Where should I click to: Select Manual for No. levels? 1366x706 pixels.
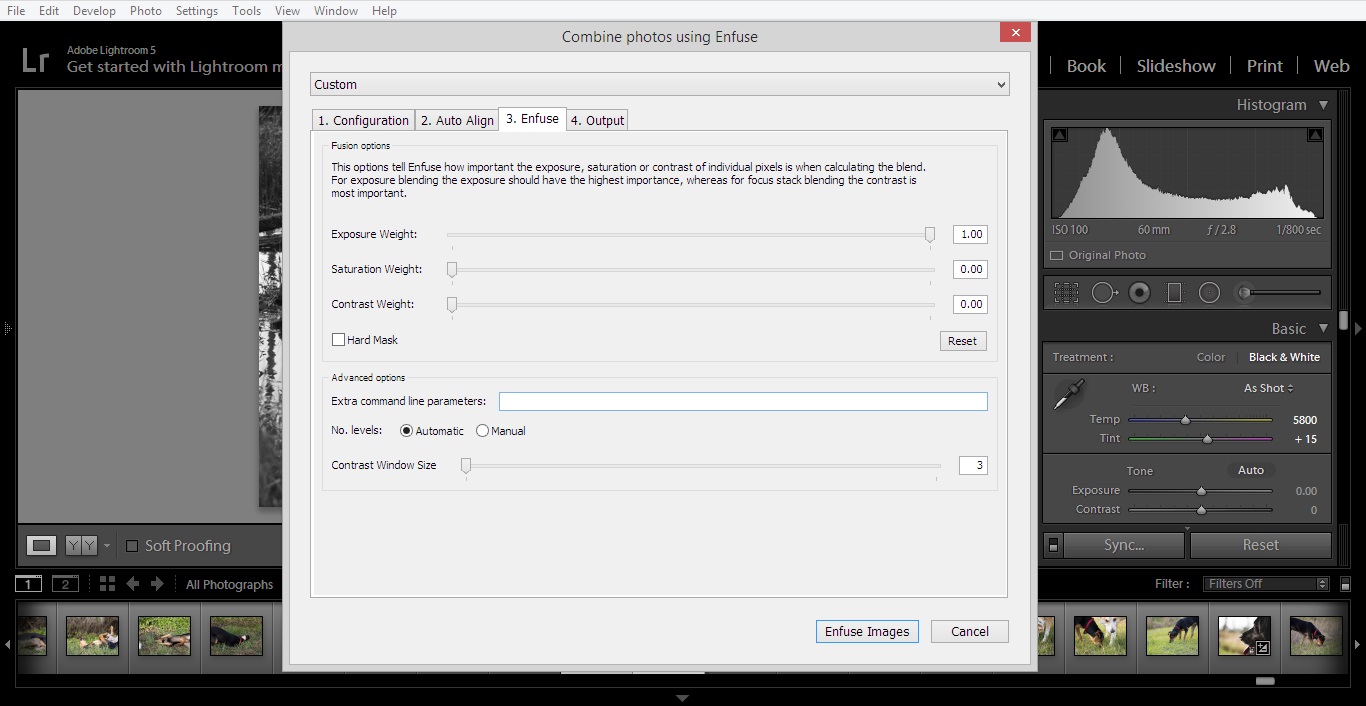click(482, 431)
